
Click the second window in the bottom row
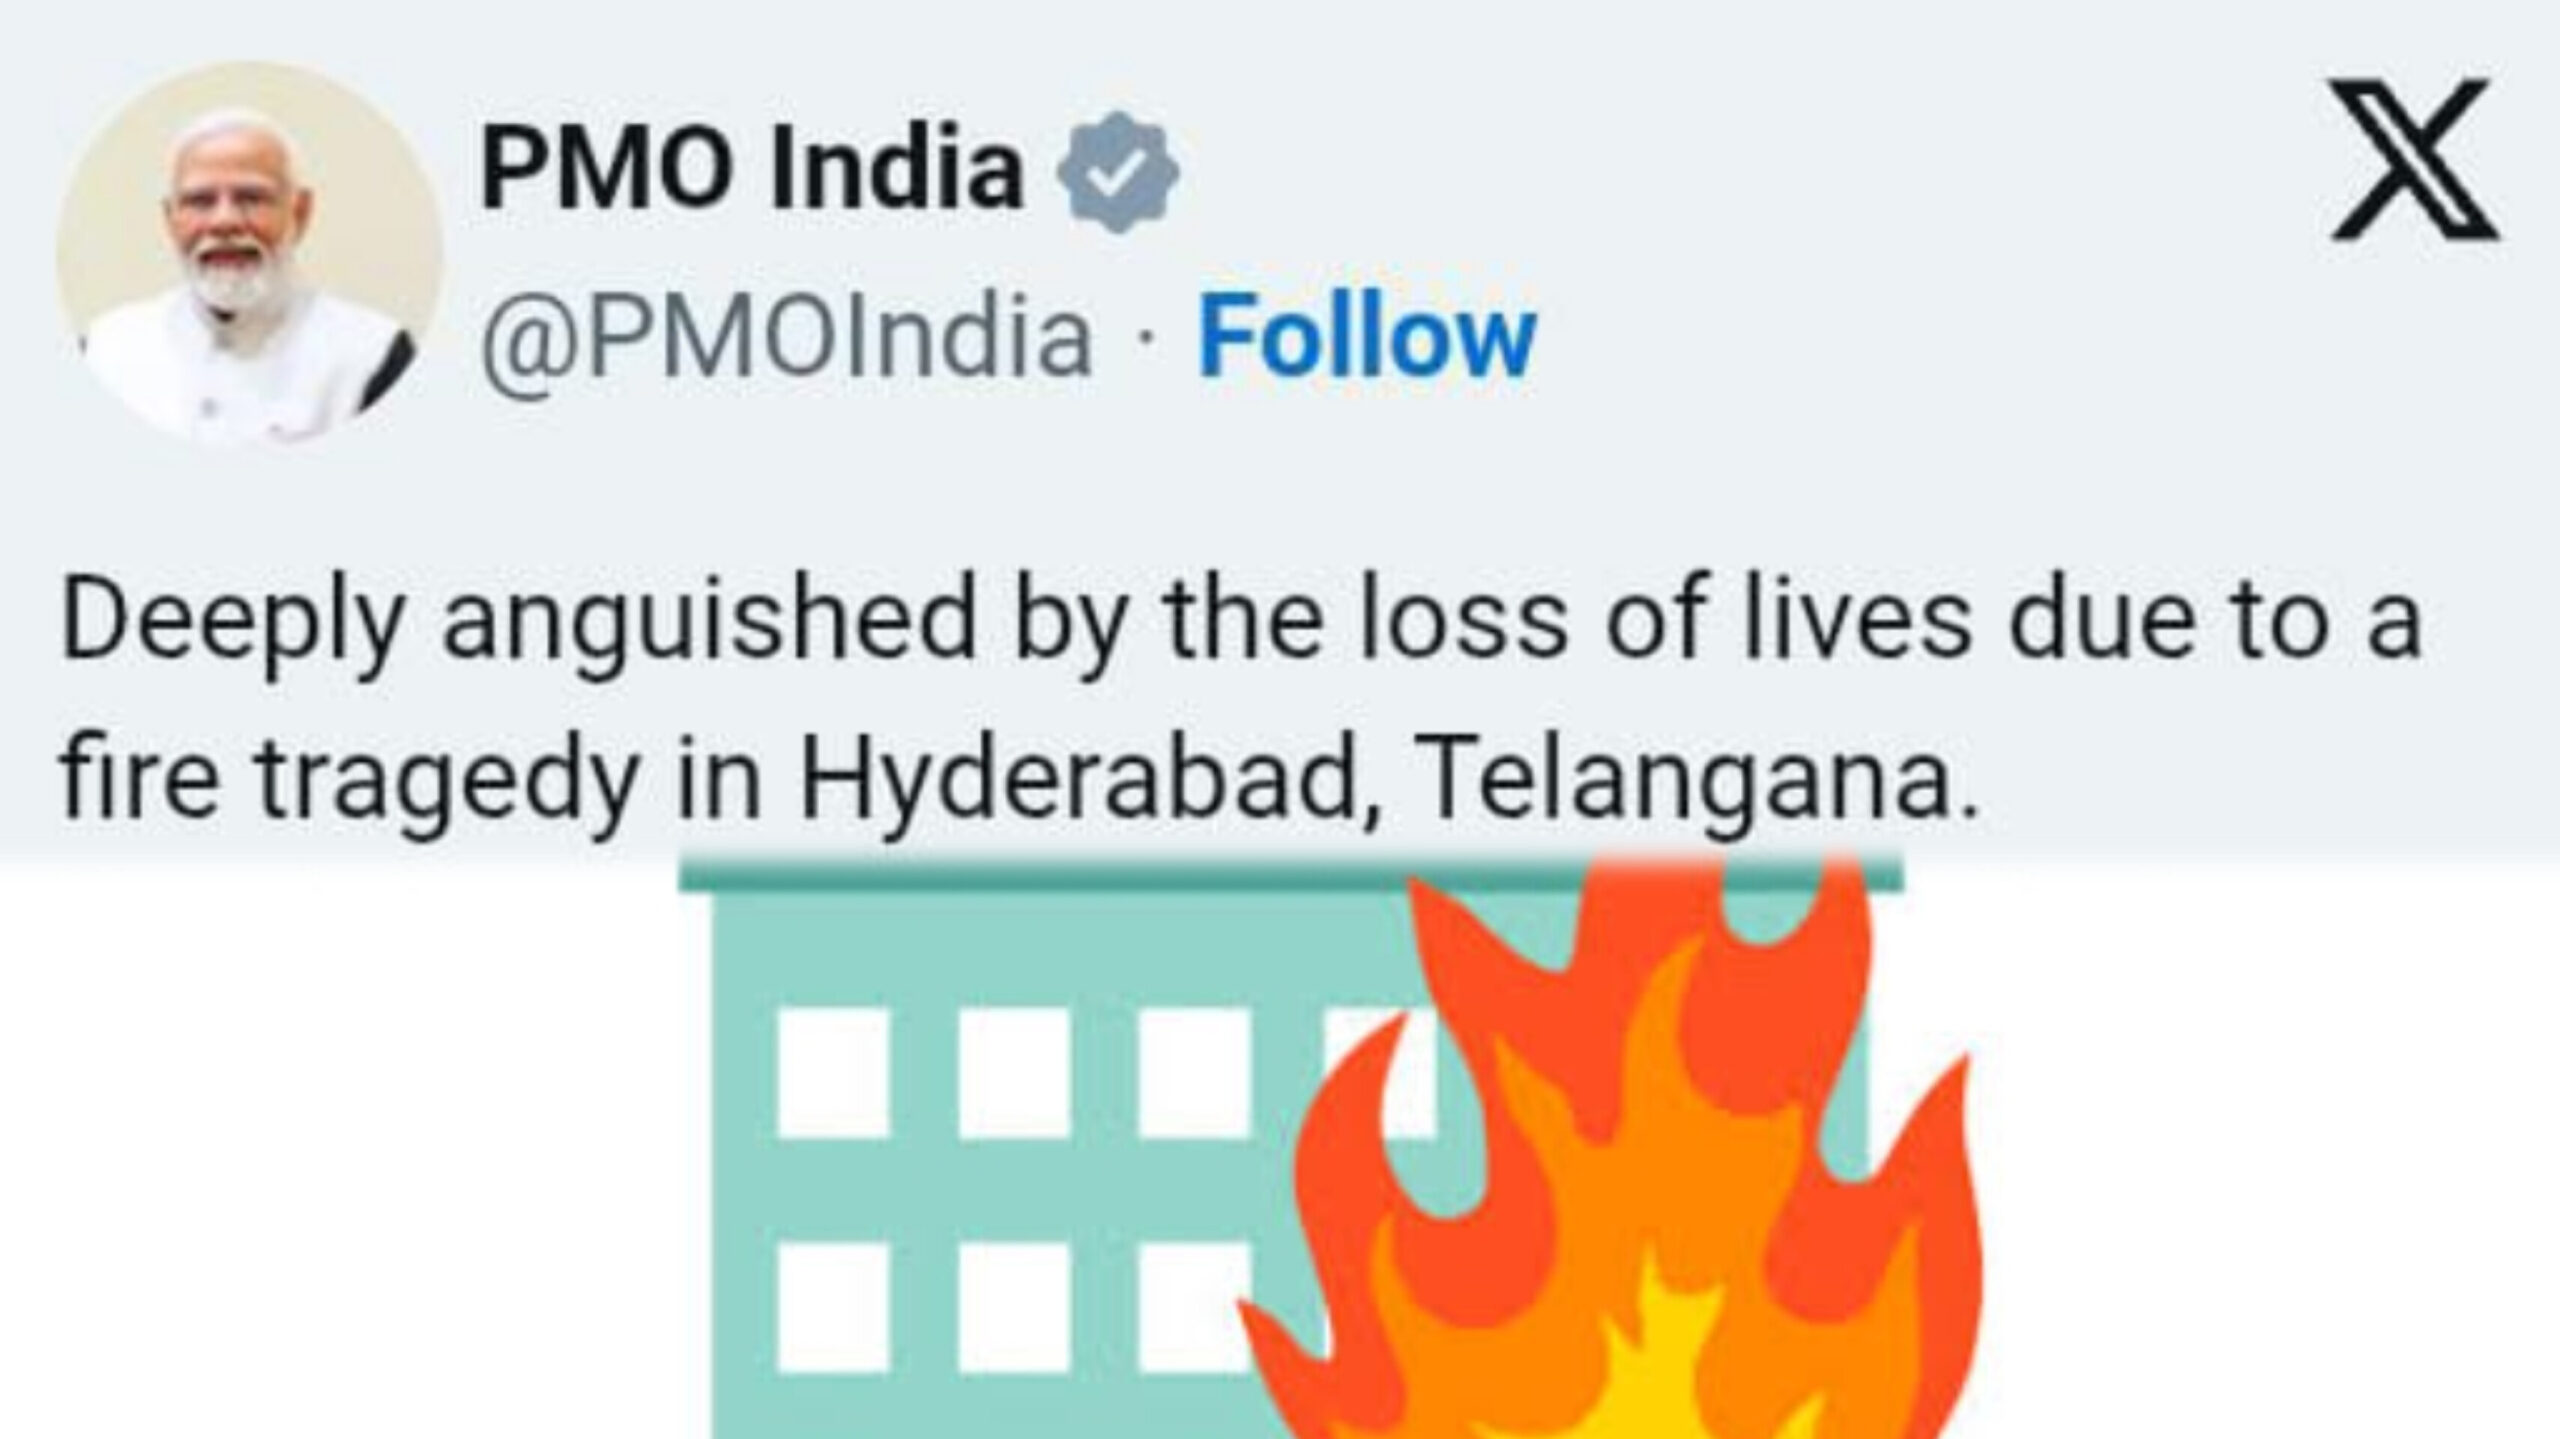pos(1014,1306)
